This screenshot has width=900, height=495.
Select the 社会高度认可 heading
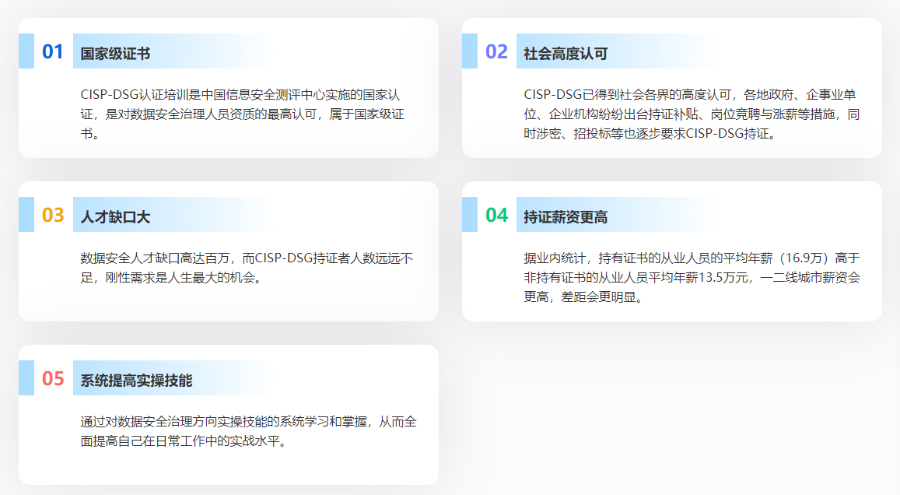click(565, 53)
